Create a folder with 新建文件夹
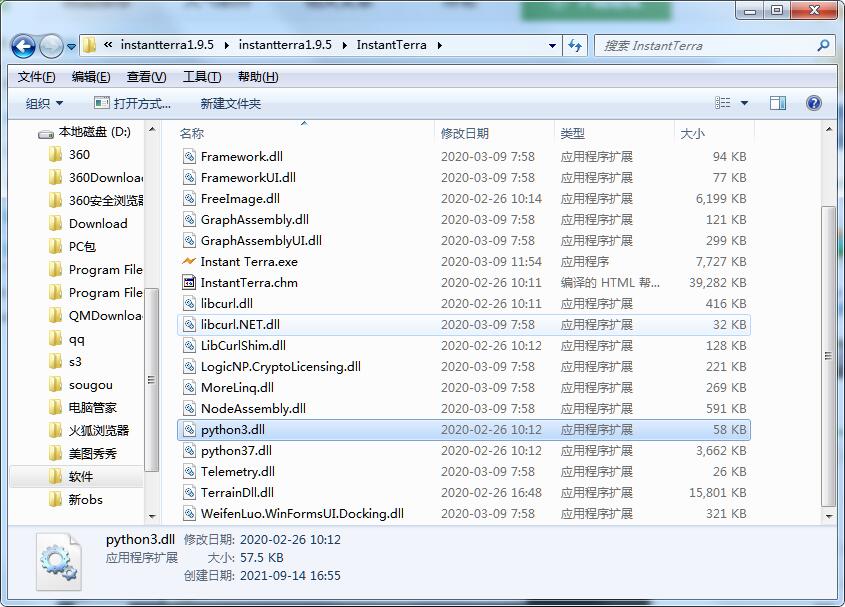Viewport: 845px width, 607px height. tap(231, 104)
